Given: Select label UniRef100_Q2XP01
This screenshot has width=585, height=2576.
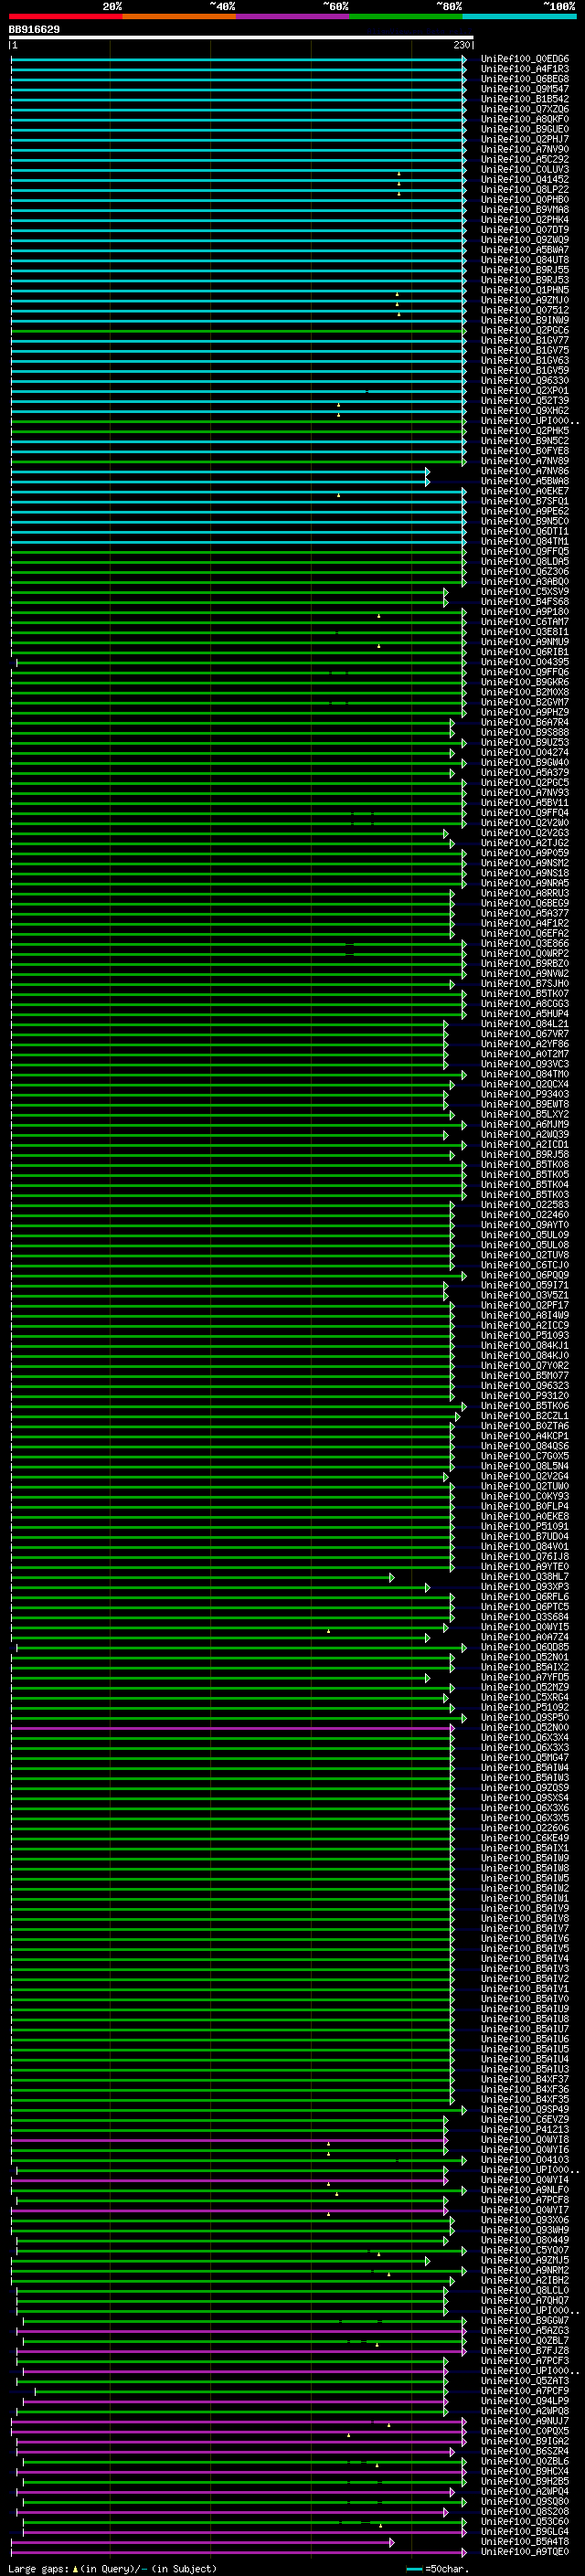Looking at the screenshot, I should coord(524,391).
